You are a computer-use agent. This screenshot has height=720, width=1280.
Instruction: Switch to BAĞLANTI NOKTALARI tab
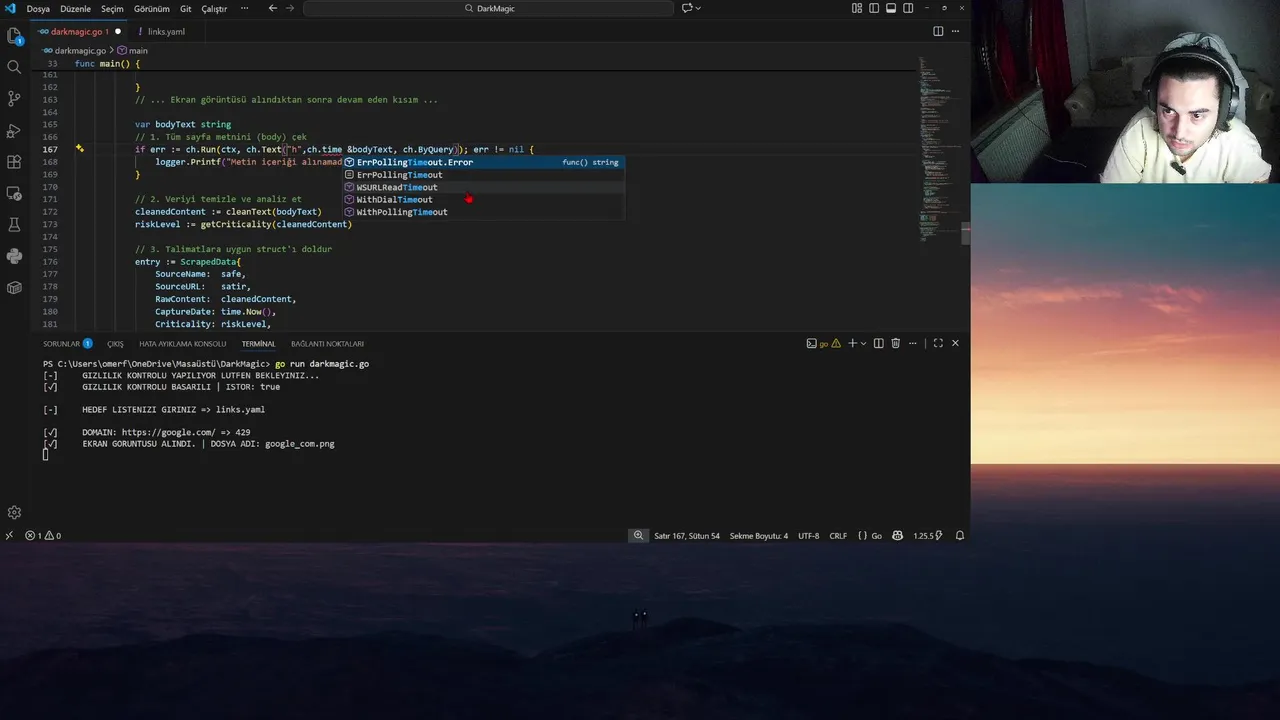(x=327, y=343)
